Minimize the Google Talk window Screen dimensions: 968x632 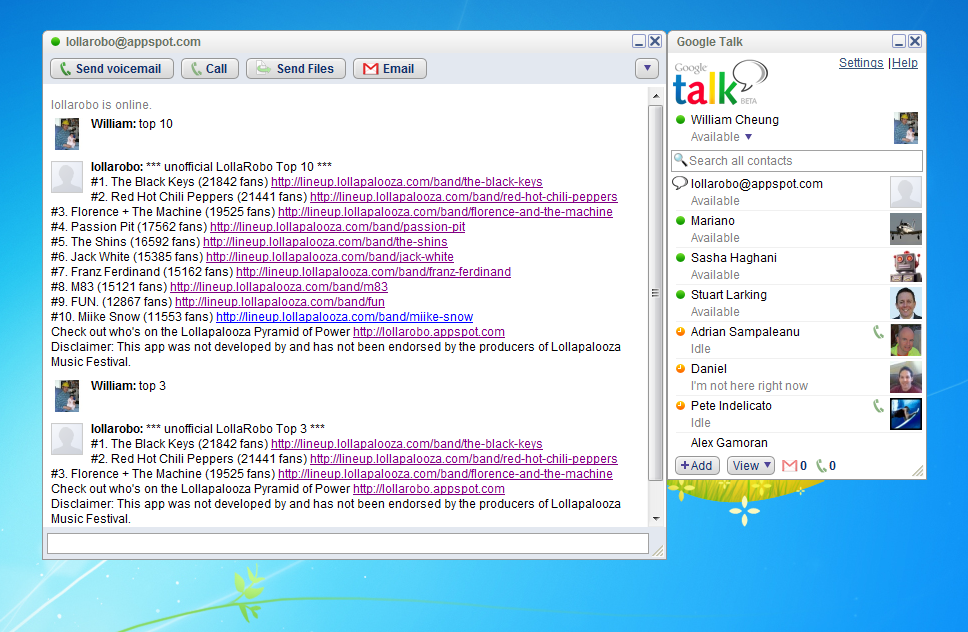click(x=899, y=41)
